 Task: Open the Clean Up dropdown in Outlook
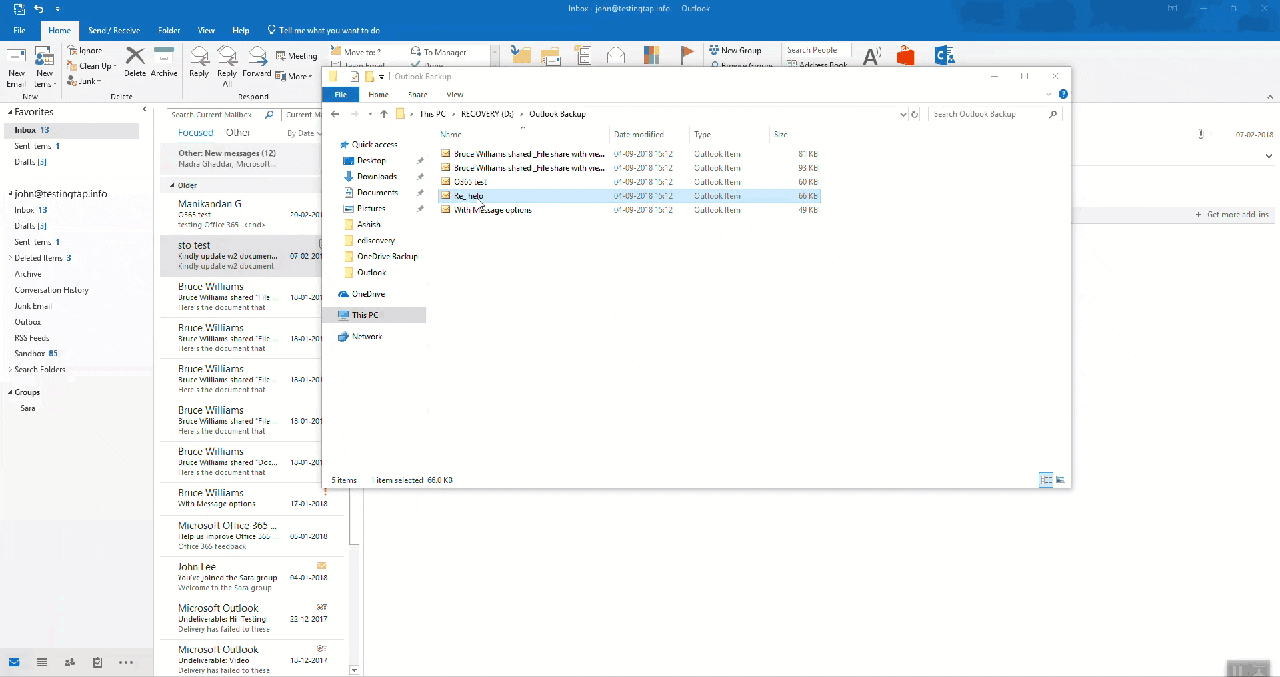90,66
